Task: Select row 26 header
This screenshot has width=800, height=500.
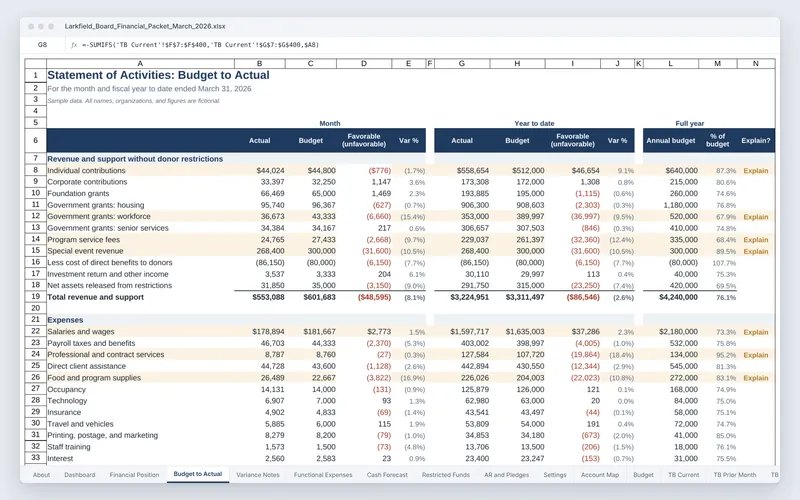Action: coord(36,377)
